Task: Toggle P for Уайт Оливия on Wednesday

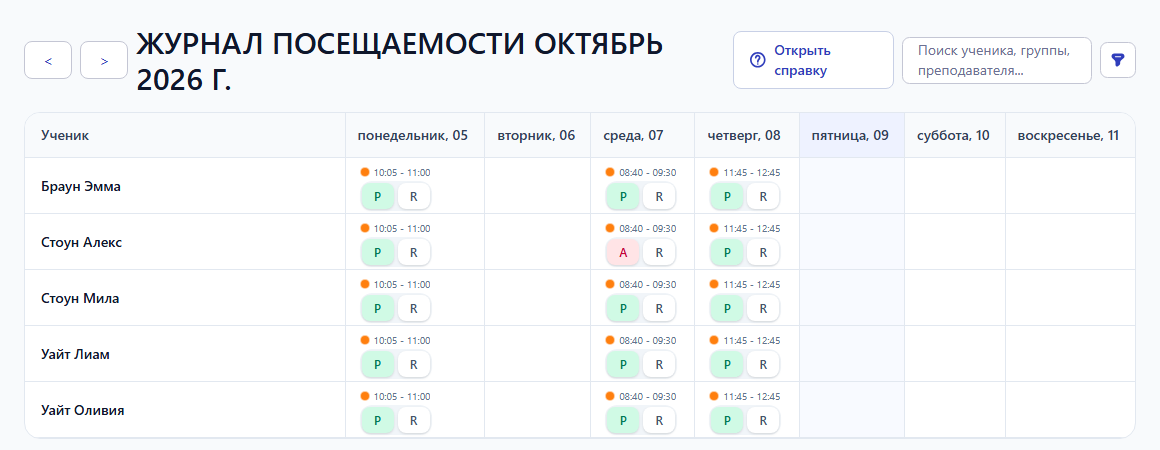Action: (623, 420)
